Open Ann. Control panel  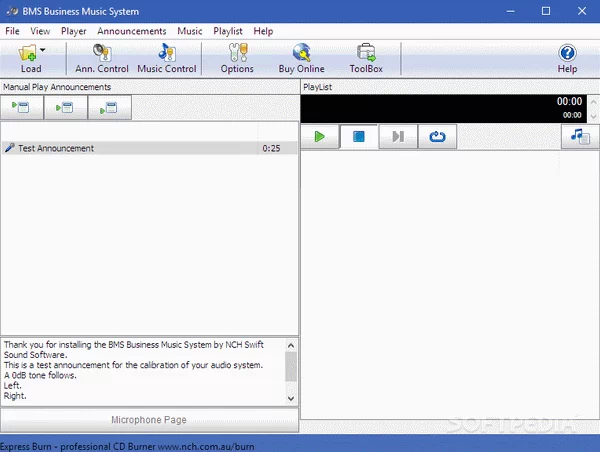coord(102,57)
